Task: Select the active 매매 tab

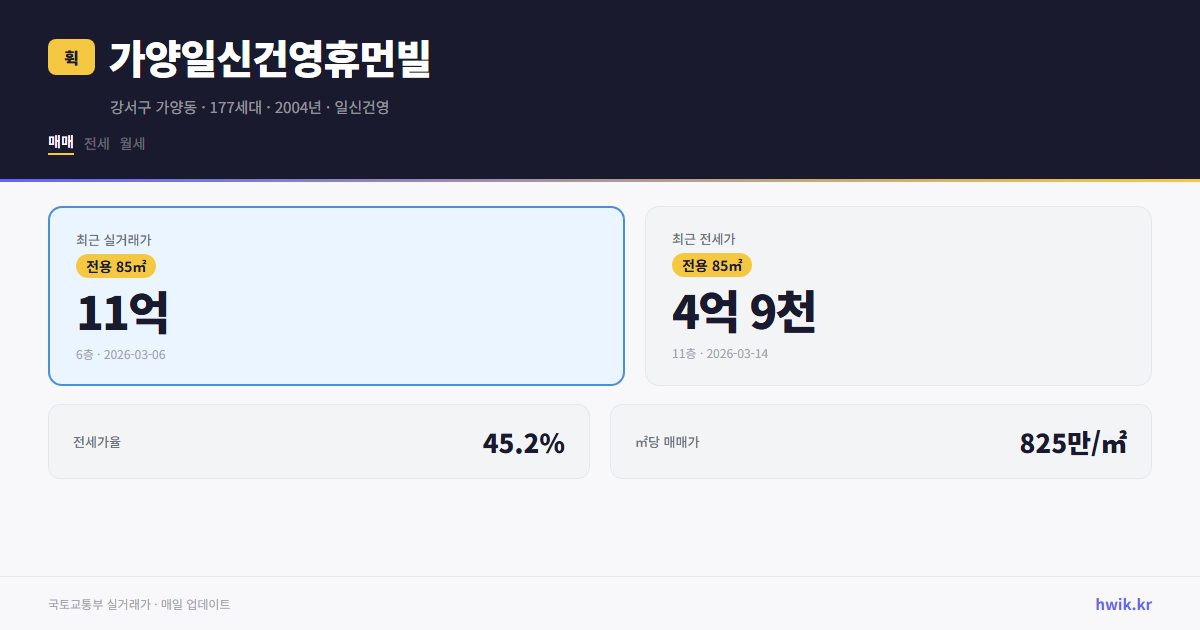Action: pyautogui.click(x=60, y=143)
